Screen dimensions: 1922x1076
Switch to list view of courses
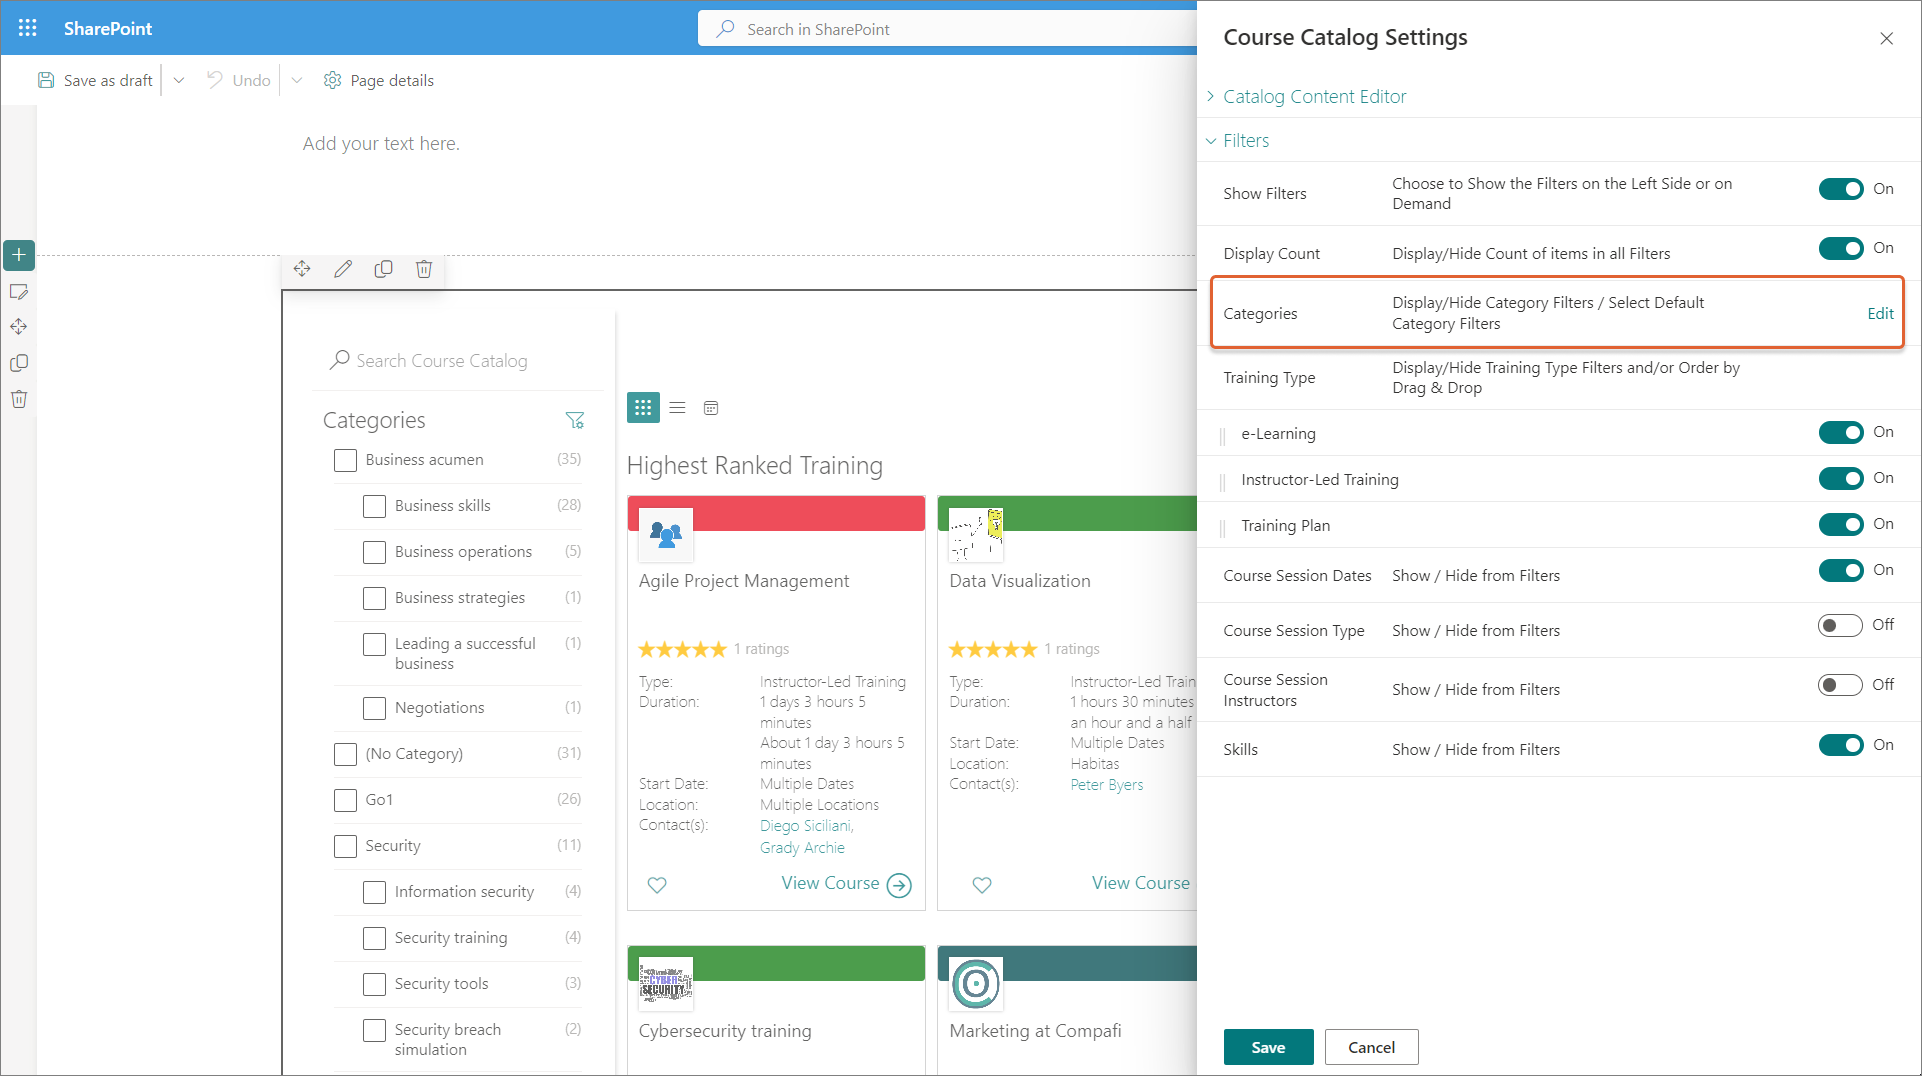tap(677, 408)
